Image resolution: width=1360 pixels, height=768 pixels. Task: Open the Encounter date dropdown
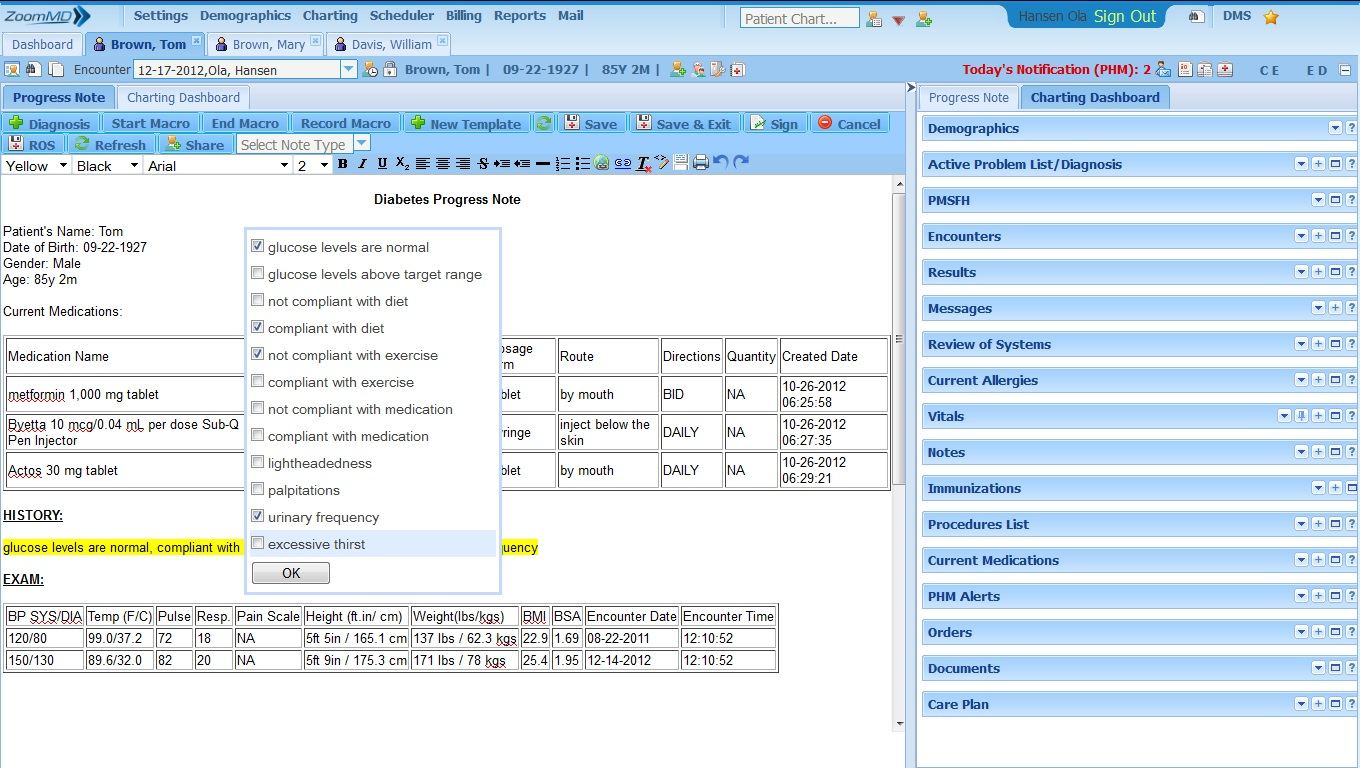(349, 69)
